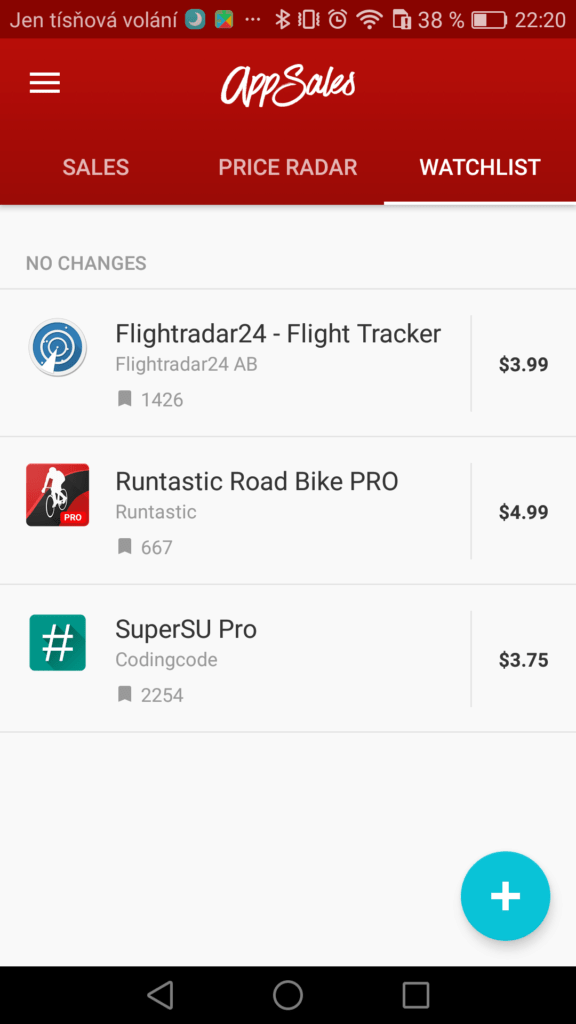The image size is (576, 1024).
Task: Tap the Android back navigation button
Action: [x=160, y=995]
